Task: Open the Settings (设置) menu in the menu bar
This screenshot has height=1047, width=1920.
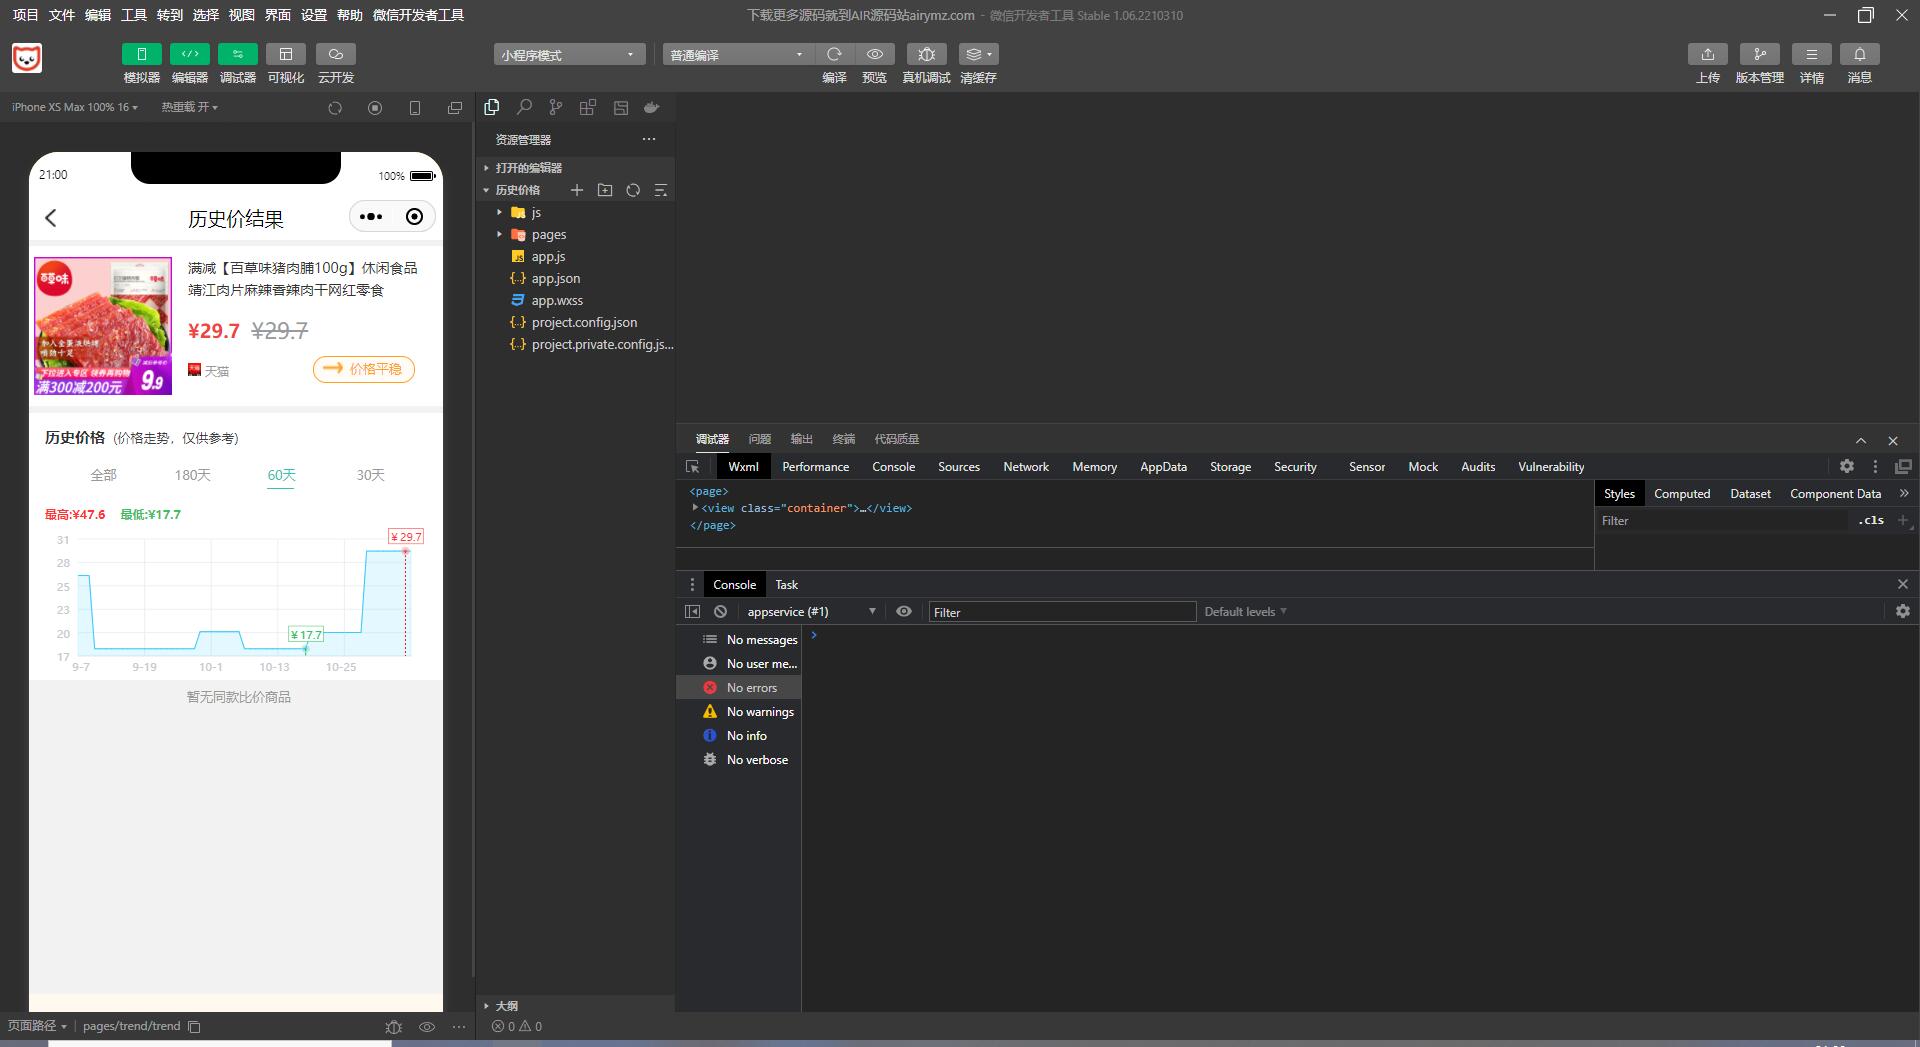Action: (x=314, y=15)
